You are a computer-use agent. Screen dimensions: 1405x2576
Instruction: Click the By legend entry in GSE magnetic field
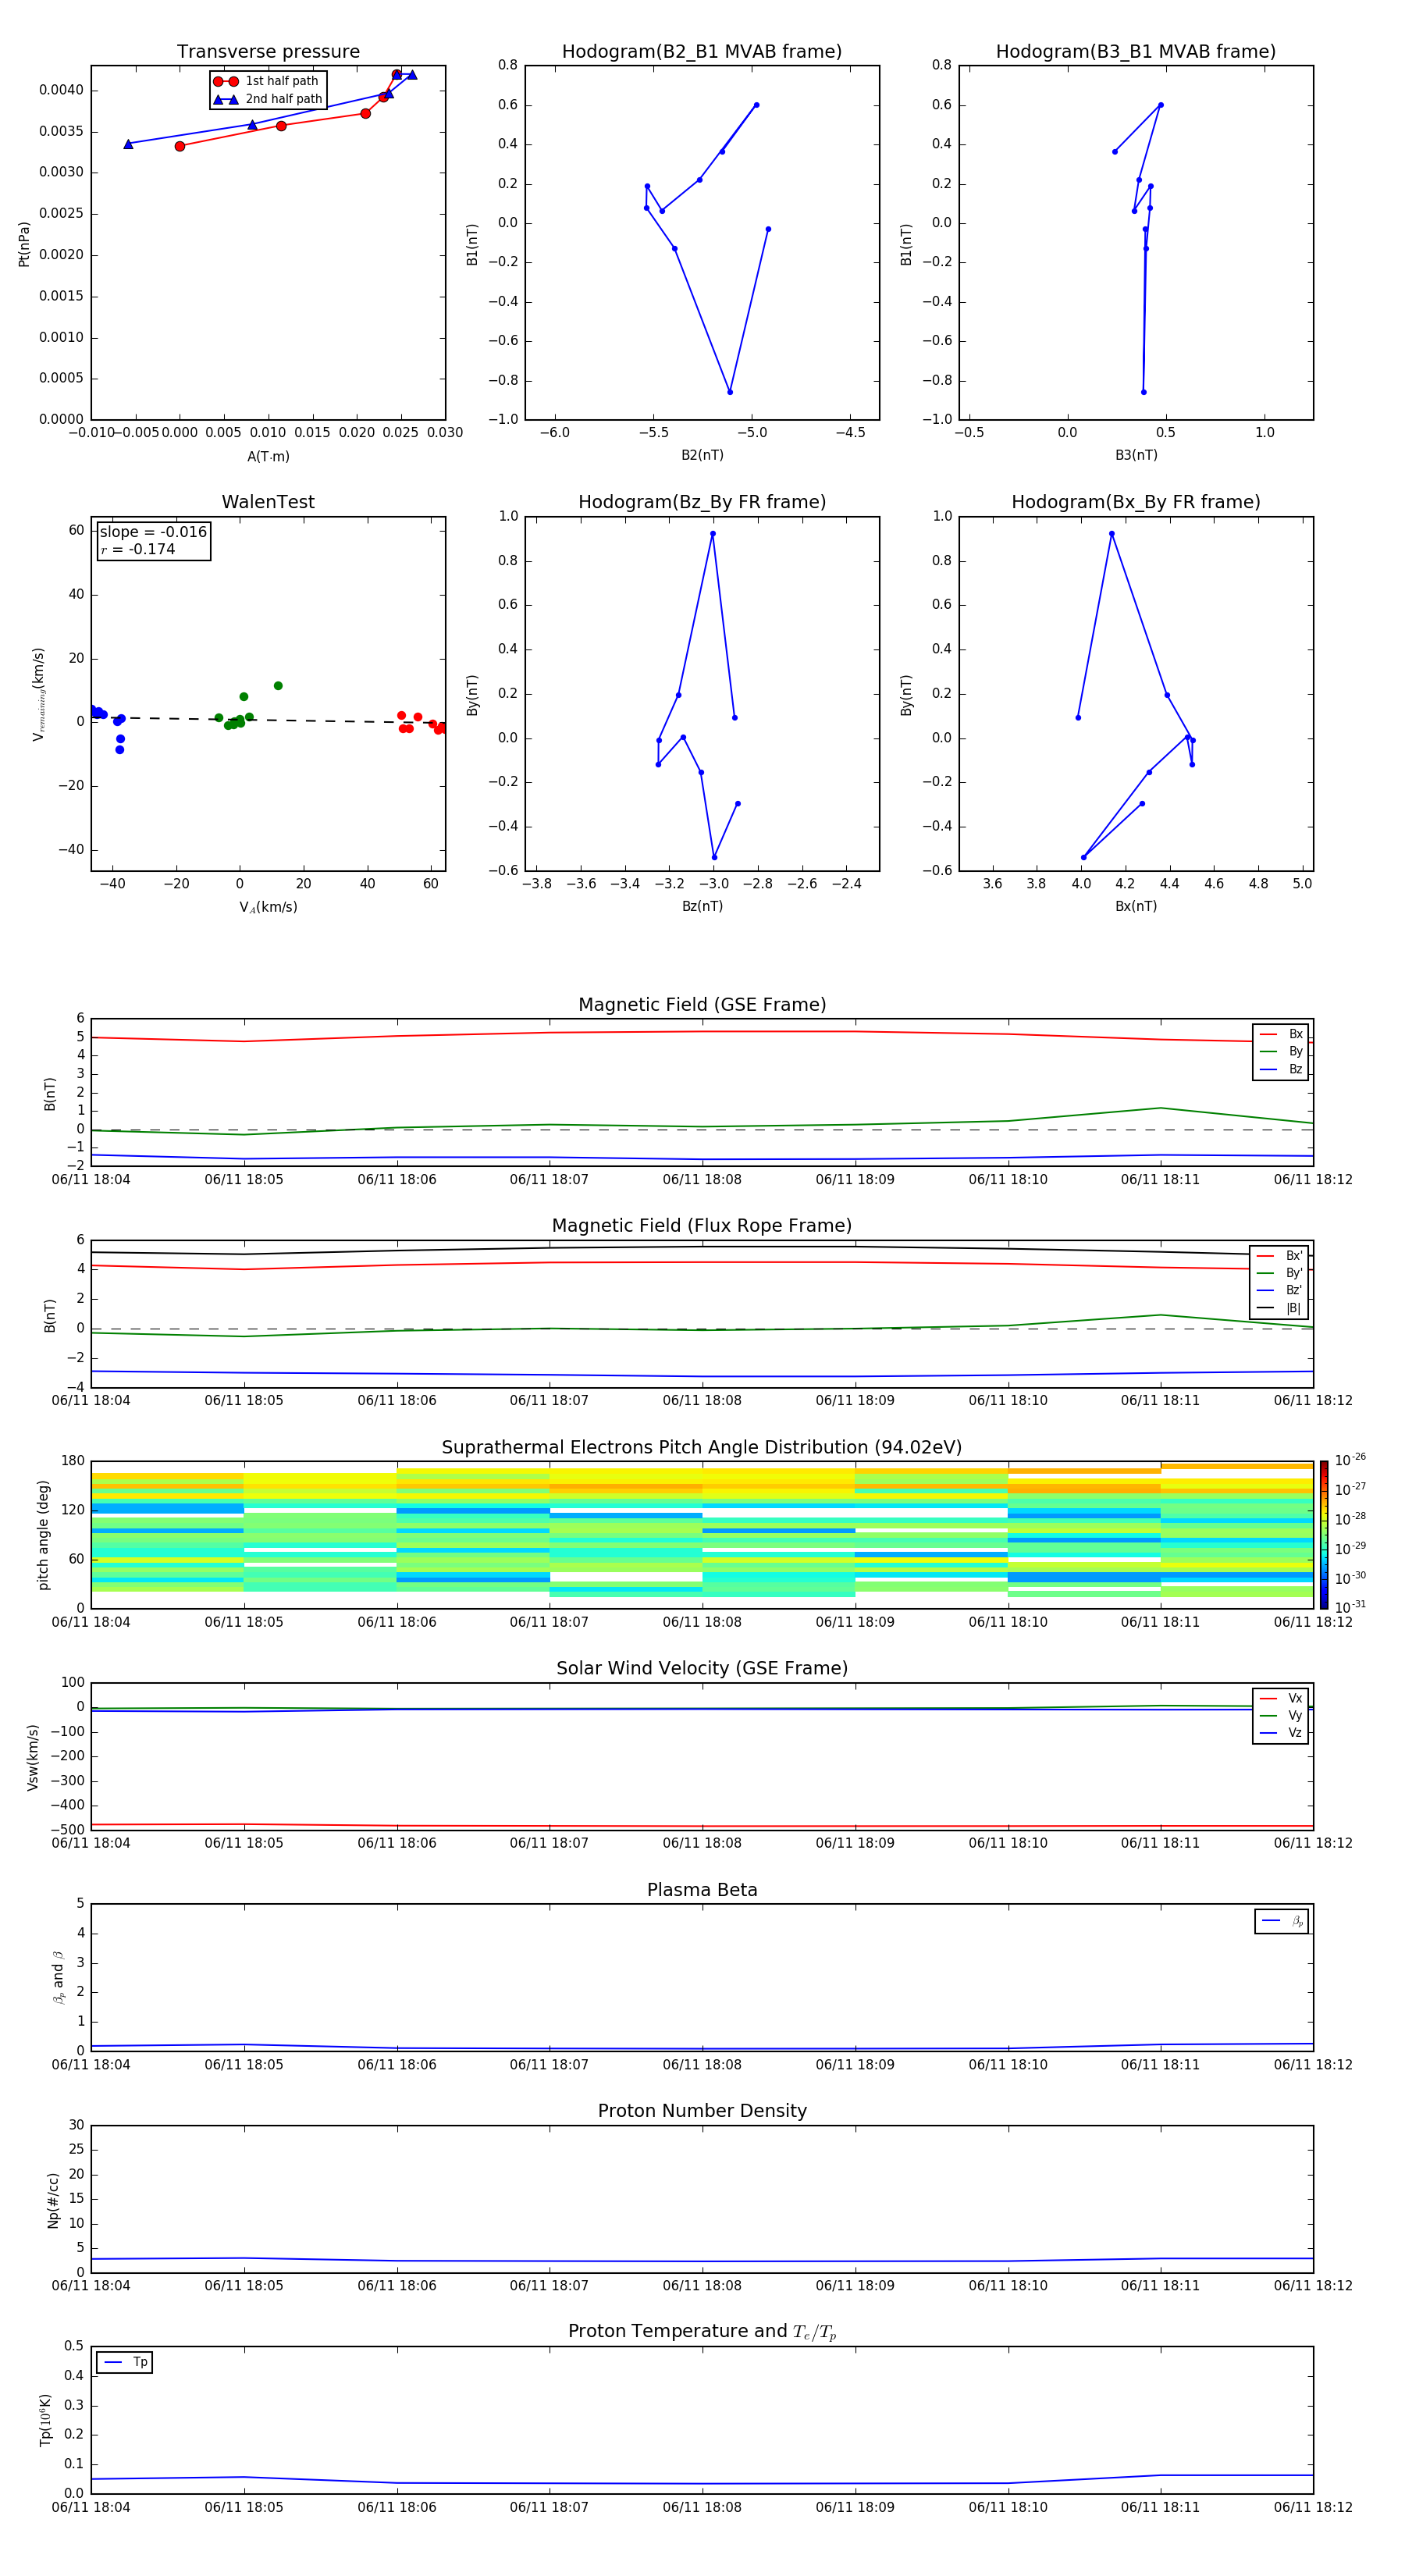tap(1281, 1052)
